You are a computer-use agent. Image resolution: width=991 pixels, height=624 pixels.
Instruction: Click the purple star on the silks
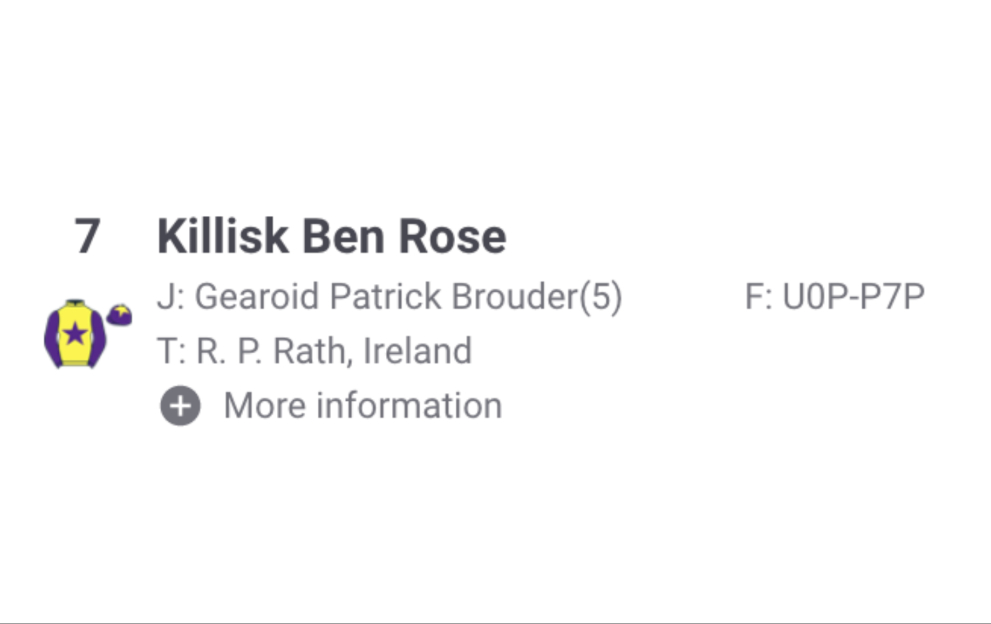[x=74, y=333]
